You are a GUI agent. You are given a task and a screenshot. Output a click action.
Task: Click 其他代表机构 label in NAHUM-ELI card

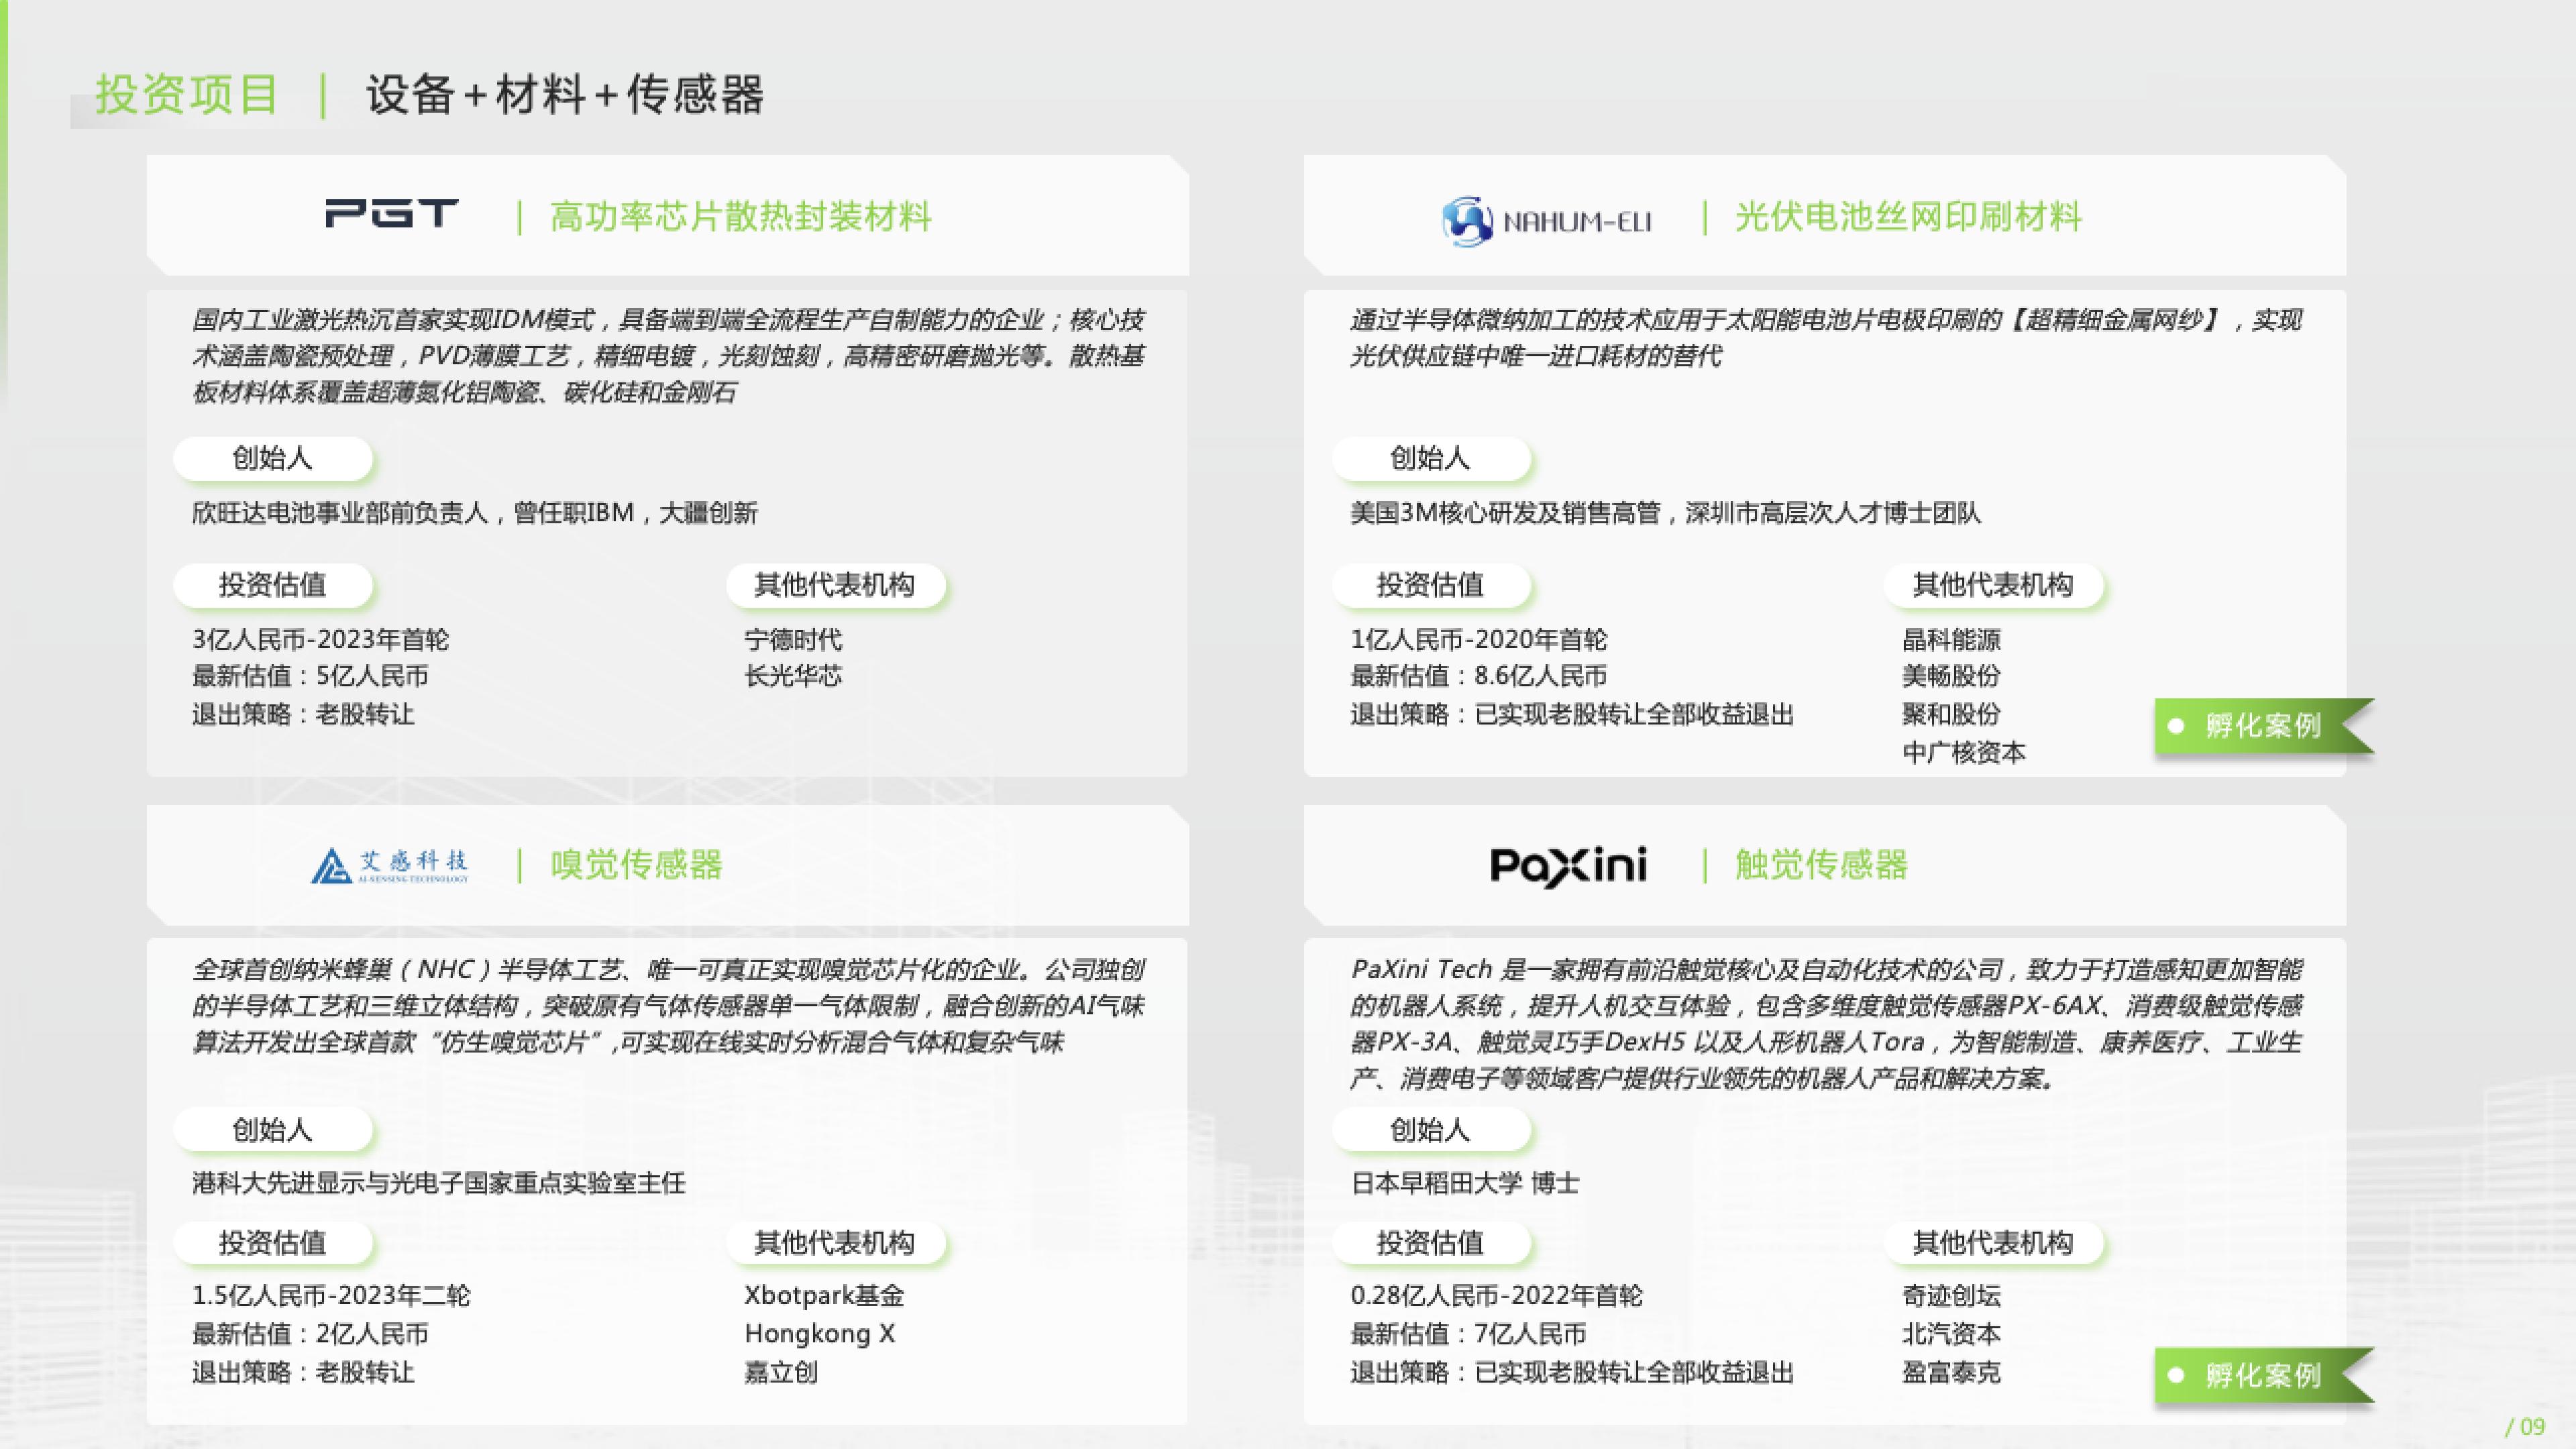[x=1992, y=585]
